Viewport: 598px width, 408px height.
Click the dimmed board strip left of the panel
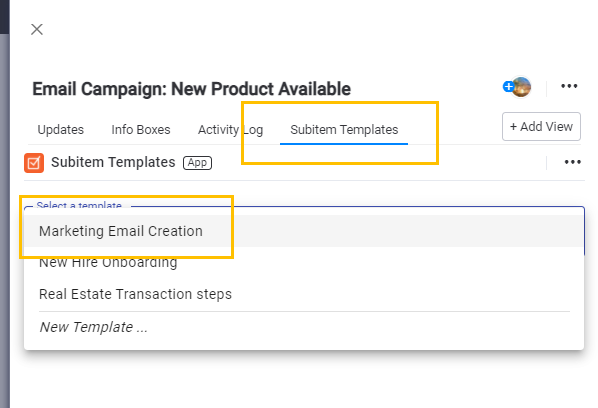(x=5, y=221)
